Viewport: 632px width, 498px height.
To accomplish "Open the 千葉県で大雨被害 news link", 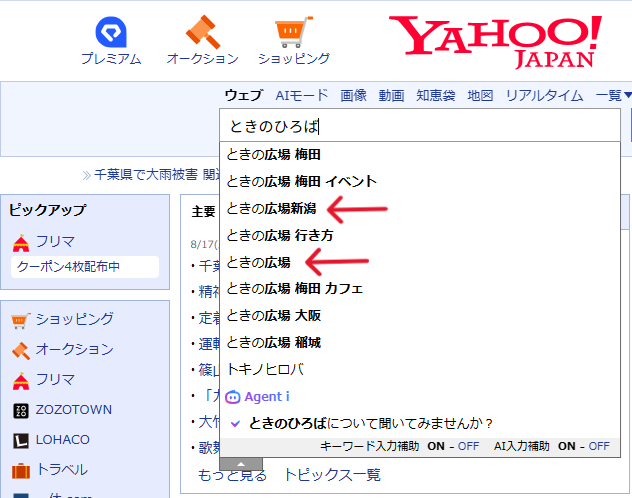I will point(156,175).
